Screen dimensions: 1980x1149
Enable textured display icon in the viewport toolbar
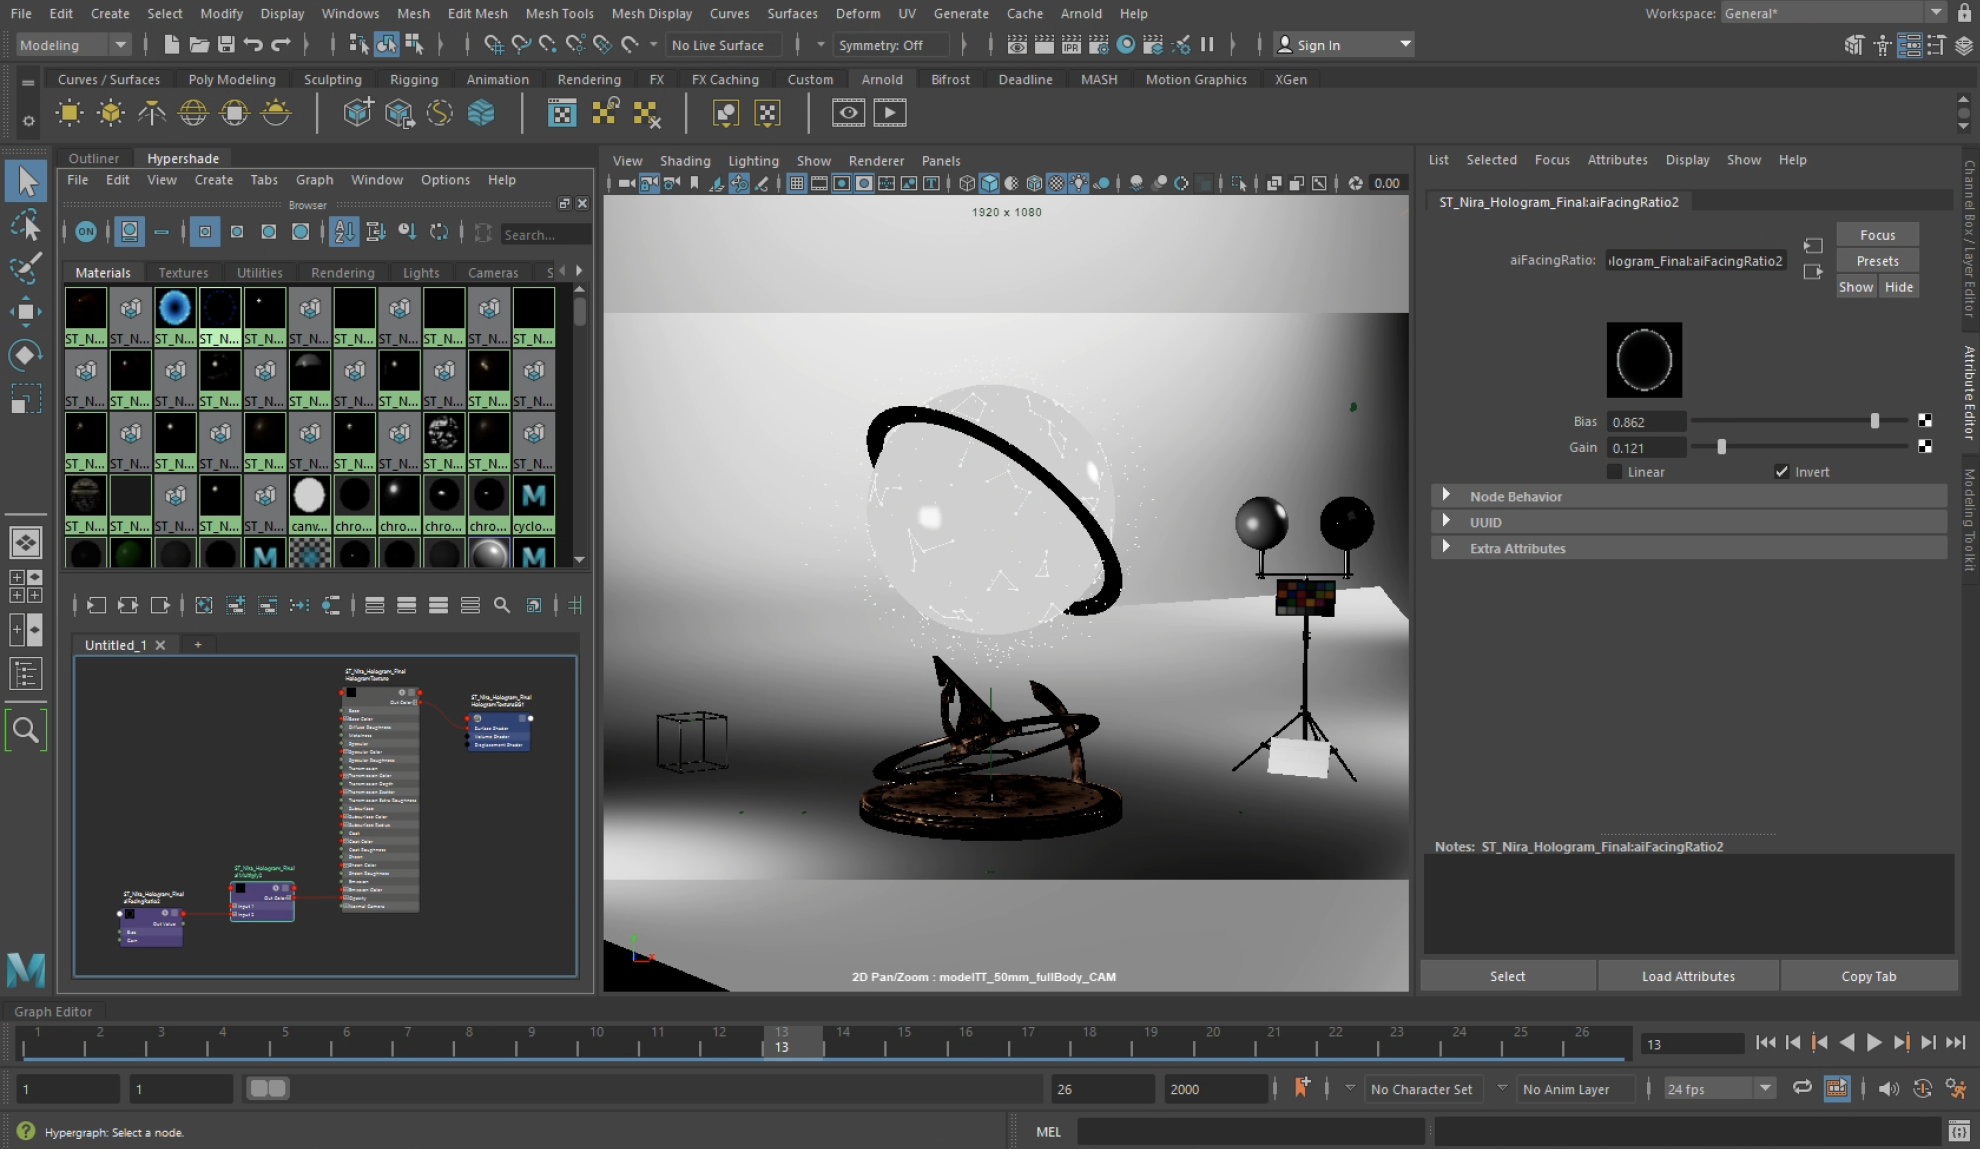click(1055, 183)
